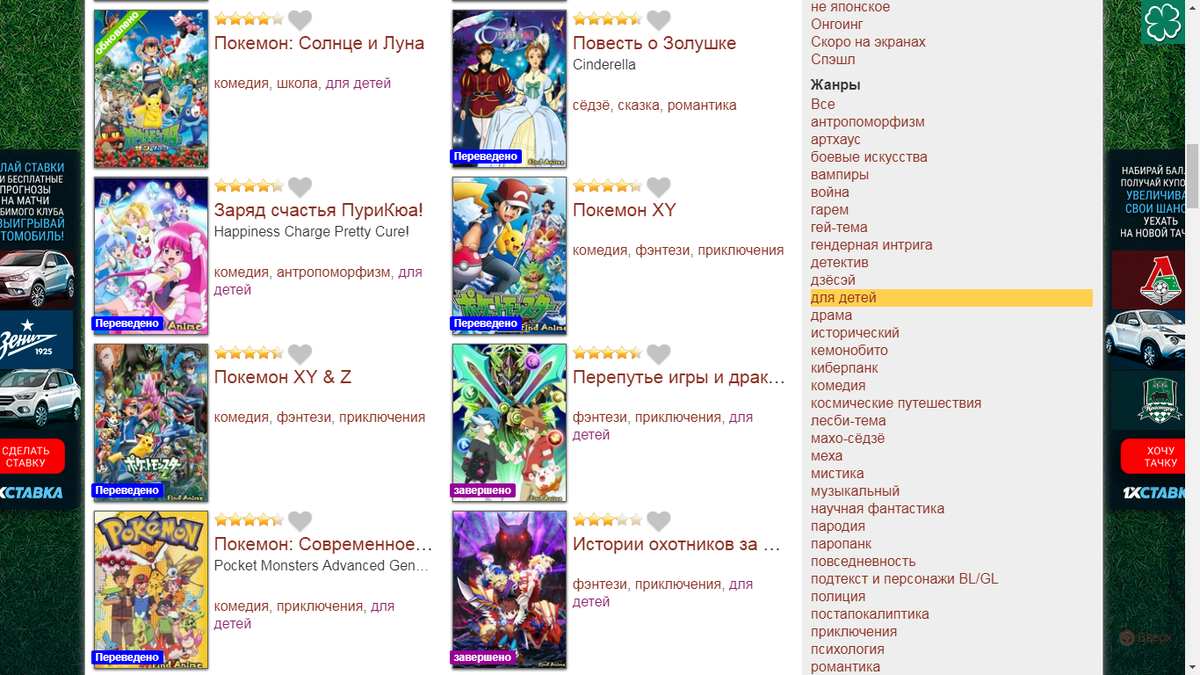
Task: Click heart next to Покемон: Современное…
Action: tap(300, 521)
